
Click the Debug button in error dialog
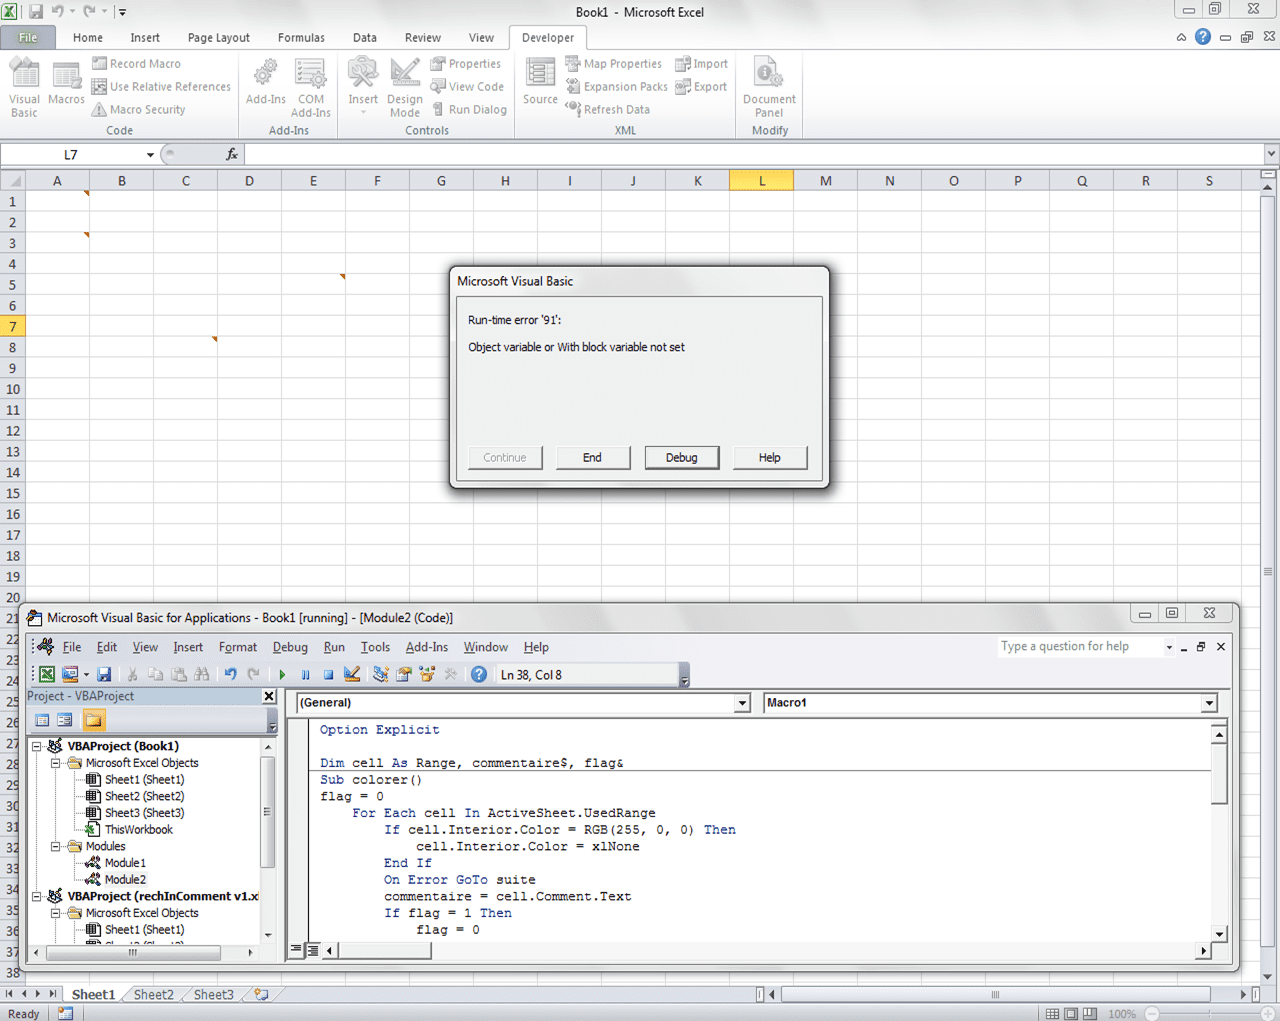point(681,458)
